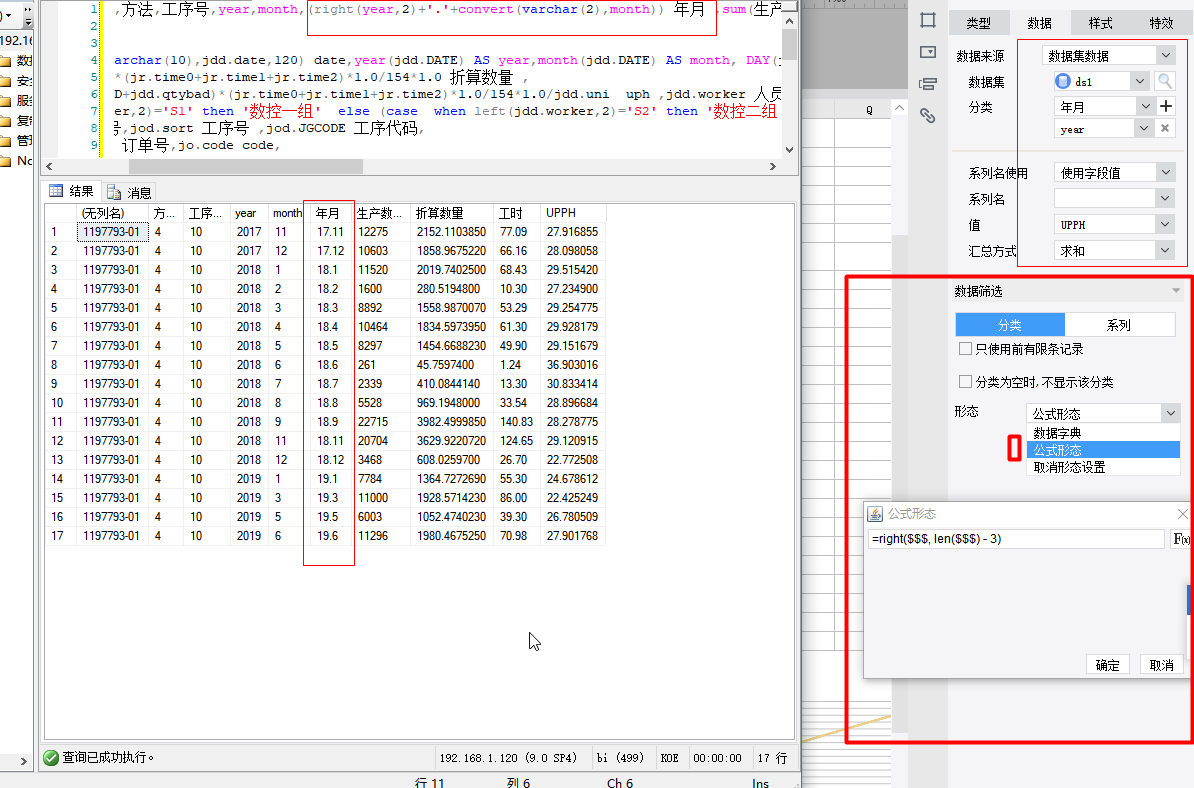Close the 公式形态 dialog

pyautogui.click(x=1182, y=514)
